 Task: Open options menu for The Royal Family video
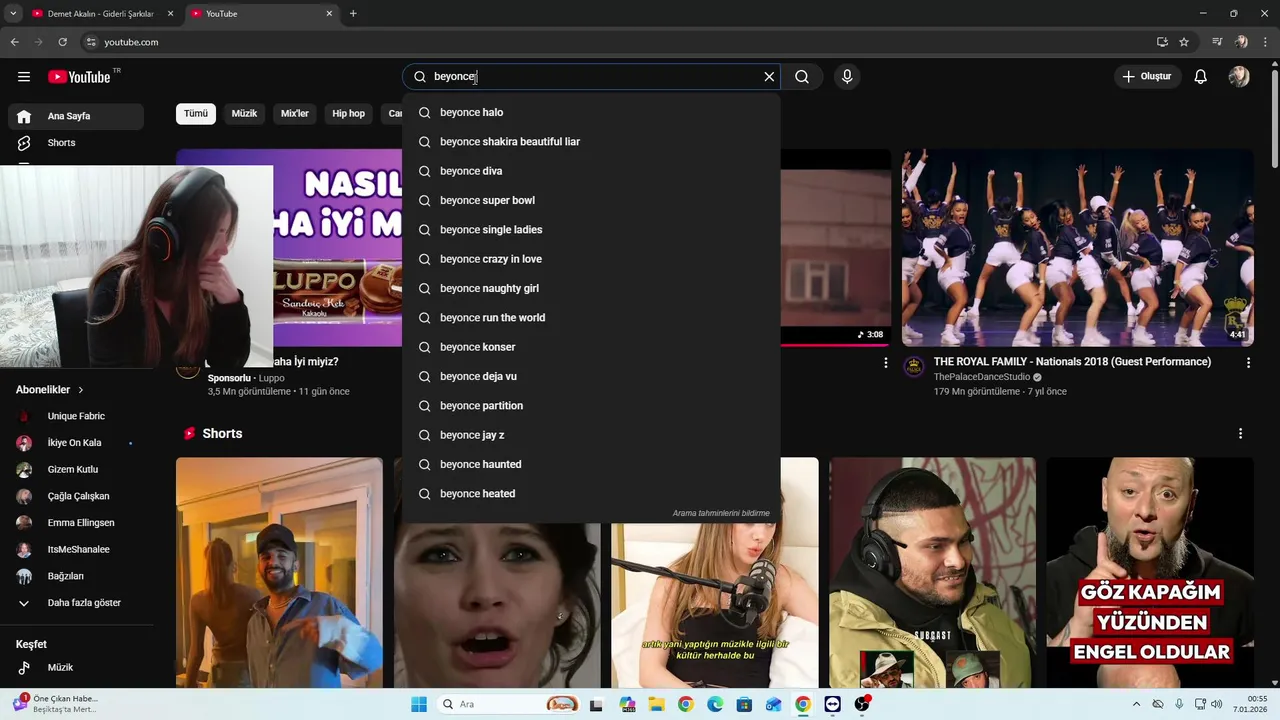1247,363
